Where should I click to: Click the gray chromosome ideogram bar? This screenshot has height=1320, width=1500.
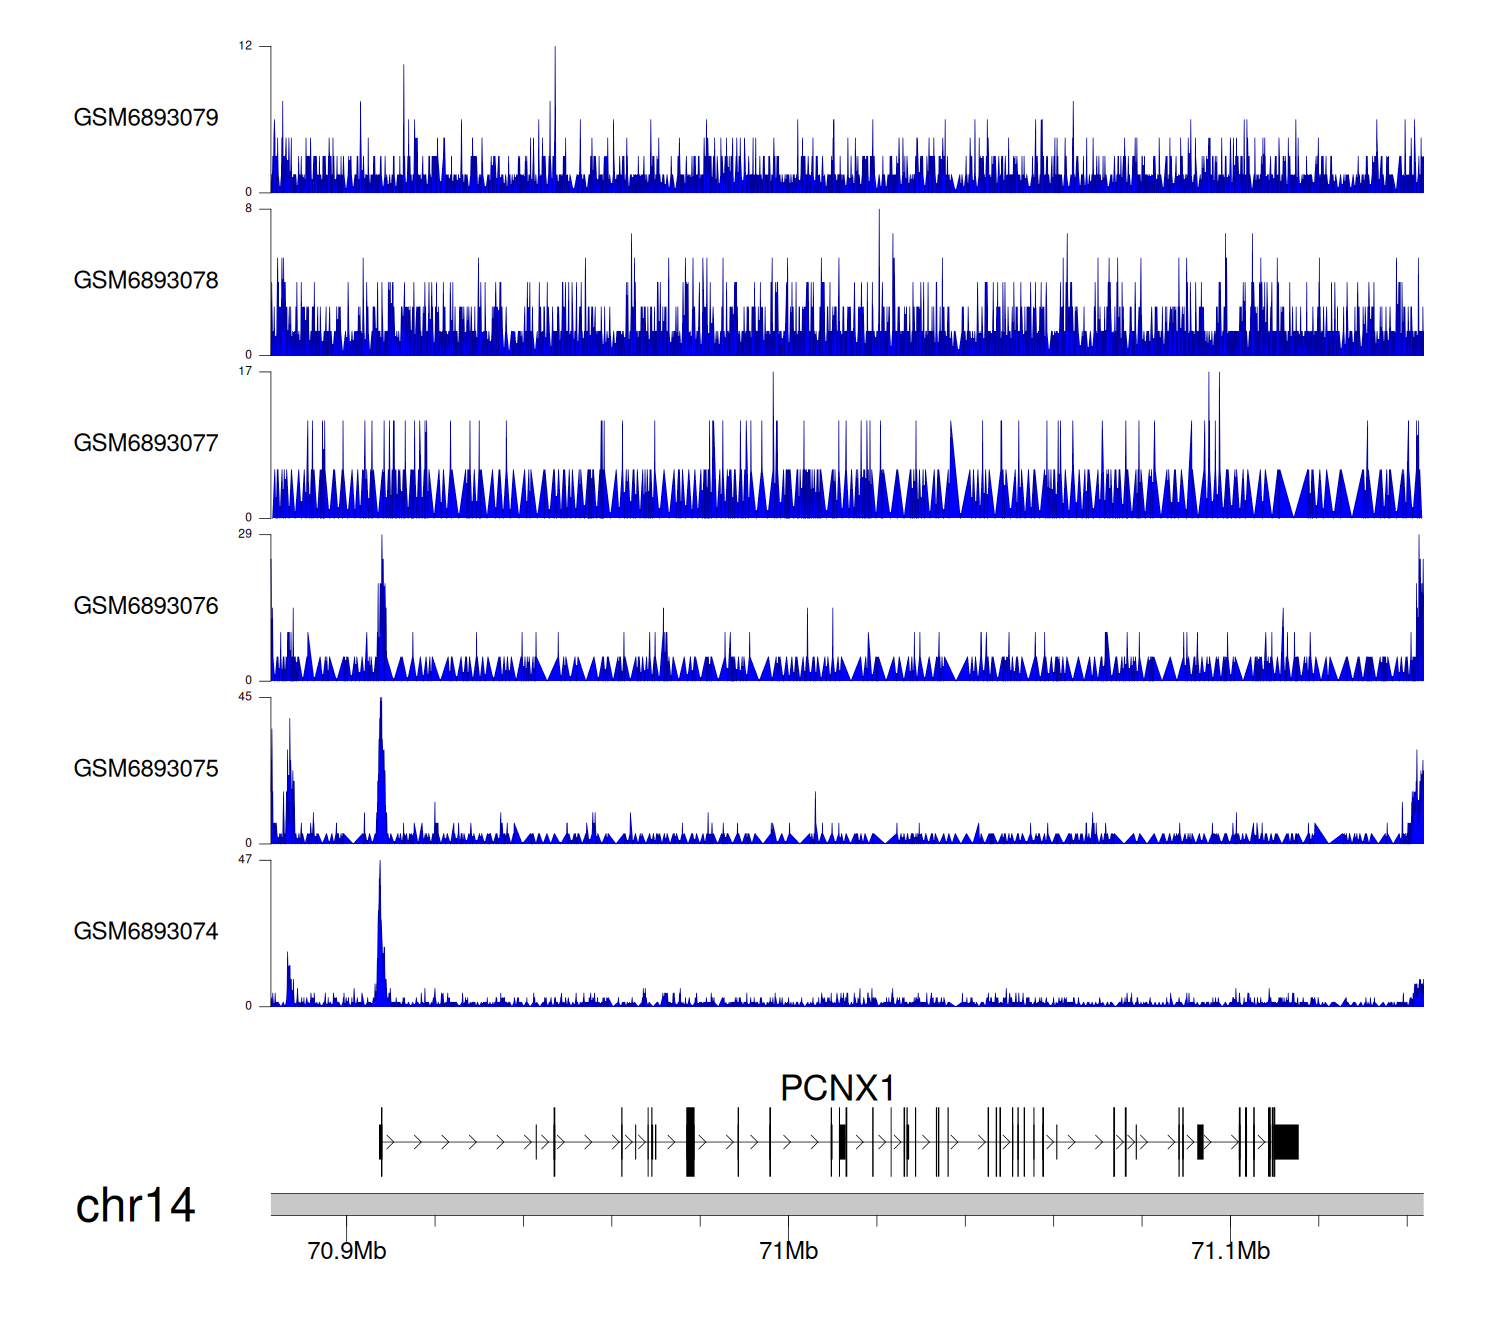click(846, 1204)
